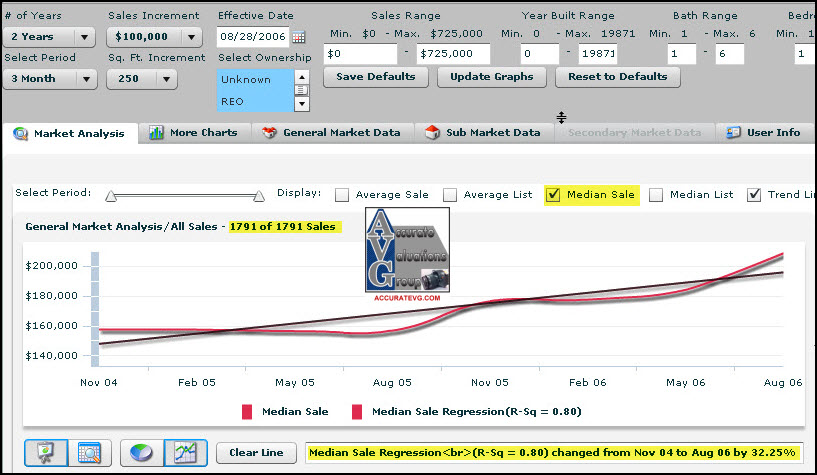Open the Select Period 3 Month dropdown
The width and height of the screenshot is (817, 475).
tap(50, 79)
